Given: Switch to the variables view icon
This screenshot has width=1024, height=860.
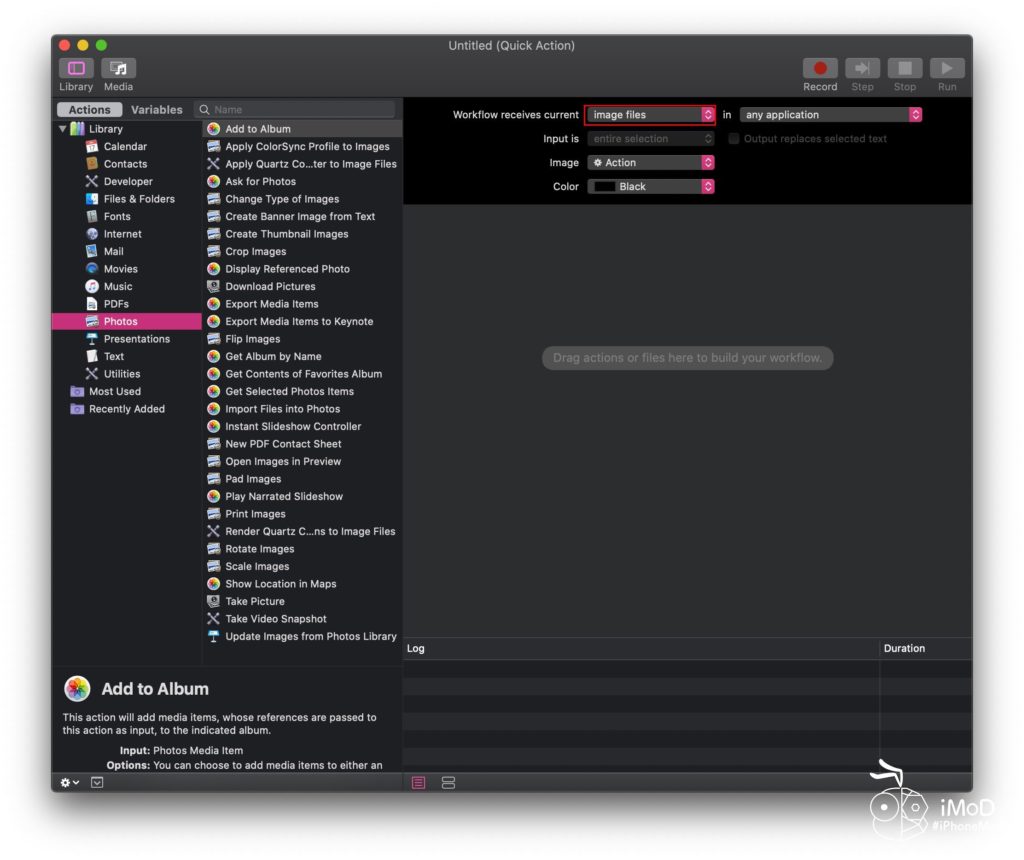Looking at the screenshot, I should coord(448,782).
